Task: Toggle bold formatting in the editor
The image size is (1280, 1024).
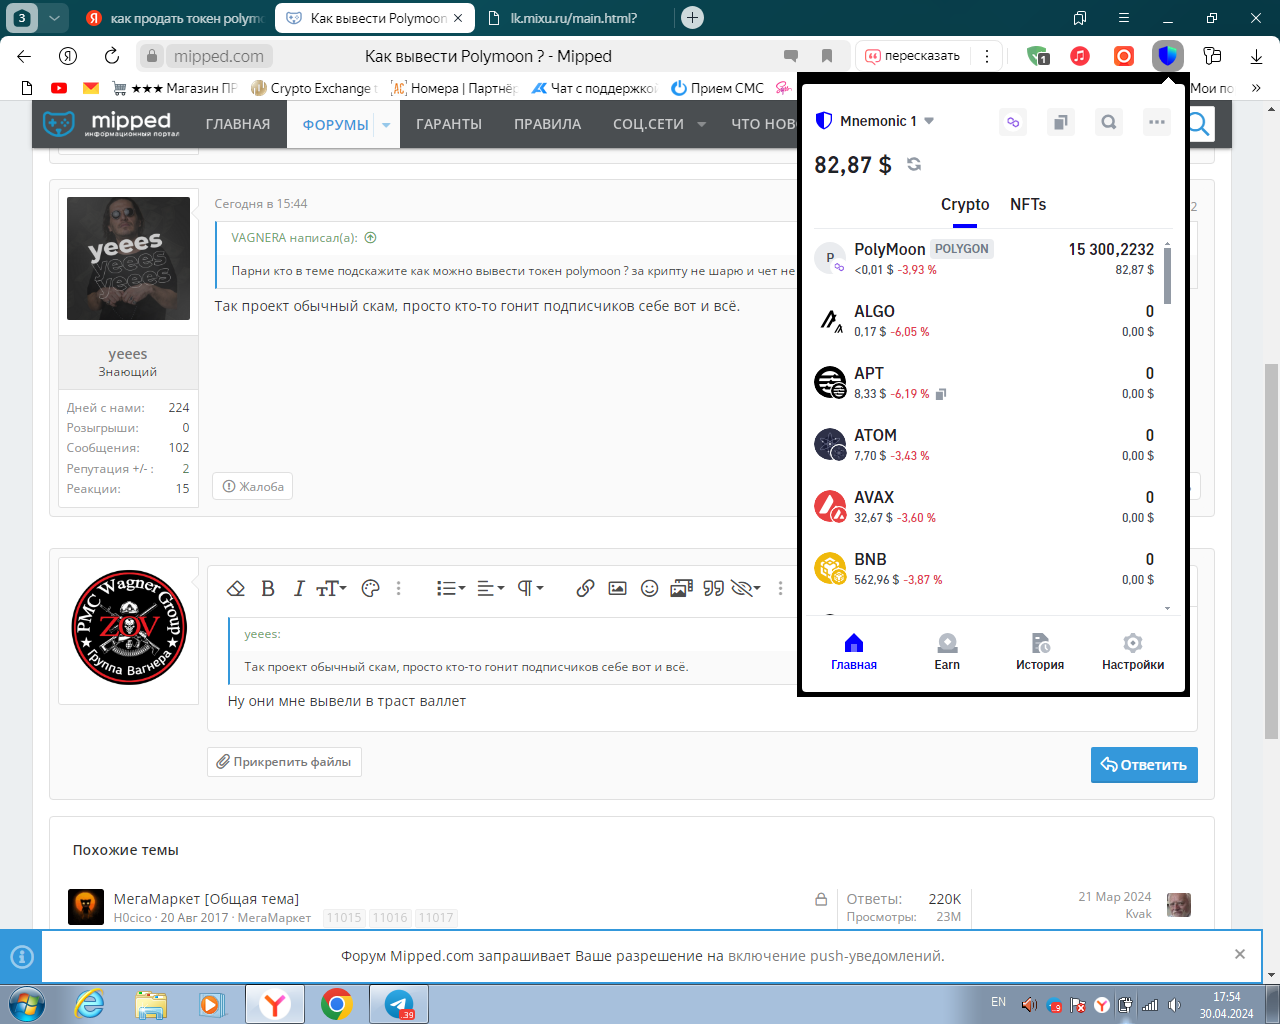Action: [268, 588]
